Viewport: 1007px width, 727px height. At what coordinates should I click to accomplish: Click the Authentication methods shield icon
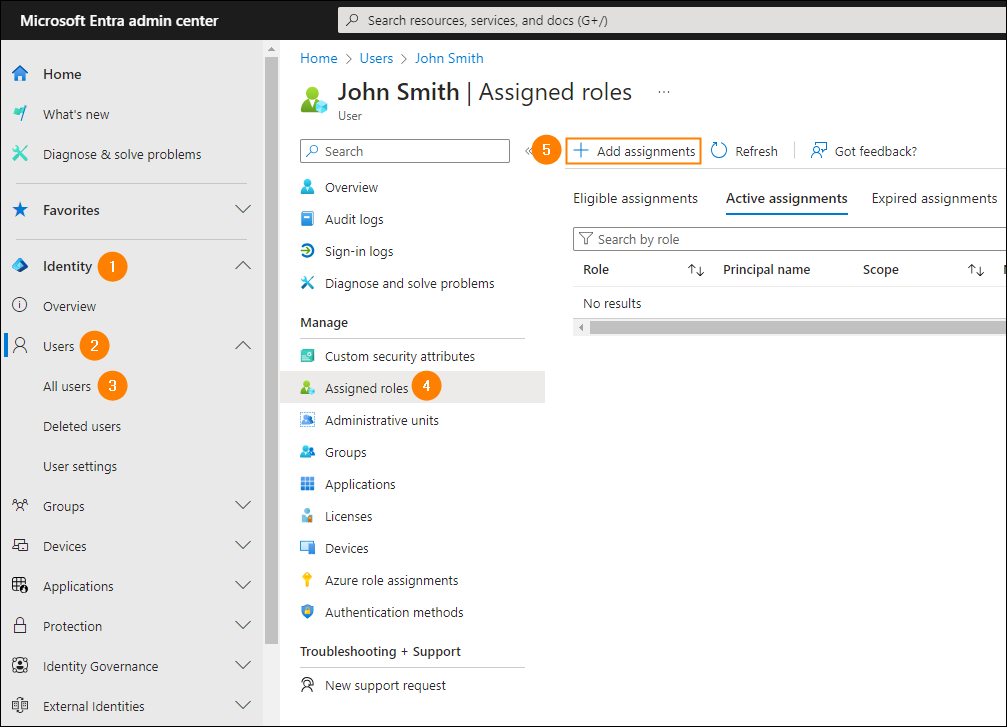click(308, 612)
